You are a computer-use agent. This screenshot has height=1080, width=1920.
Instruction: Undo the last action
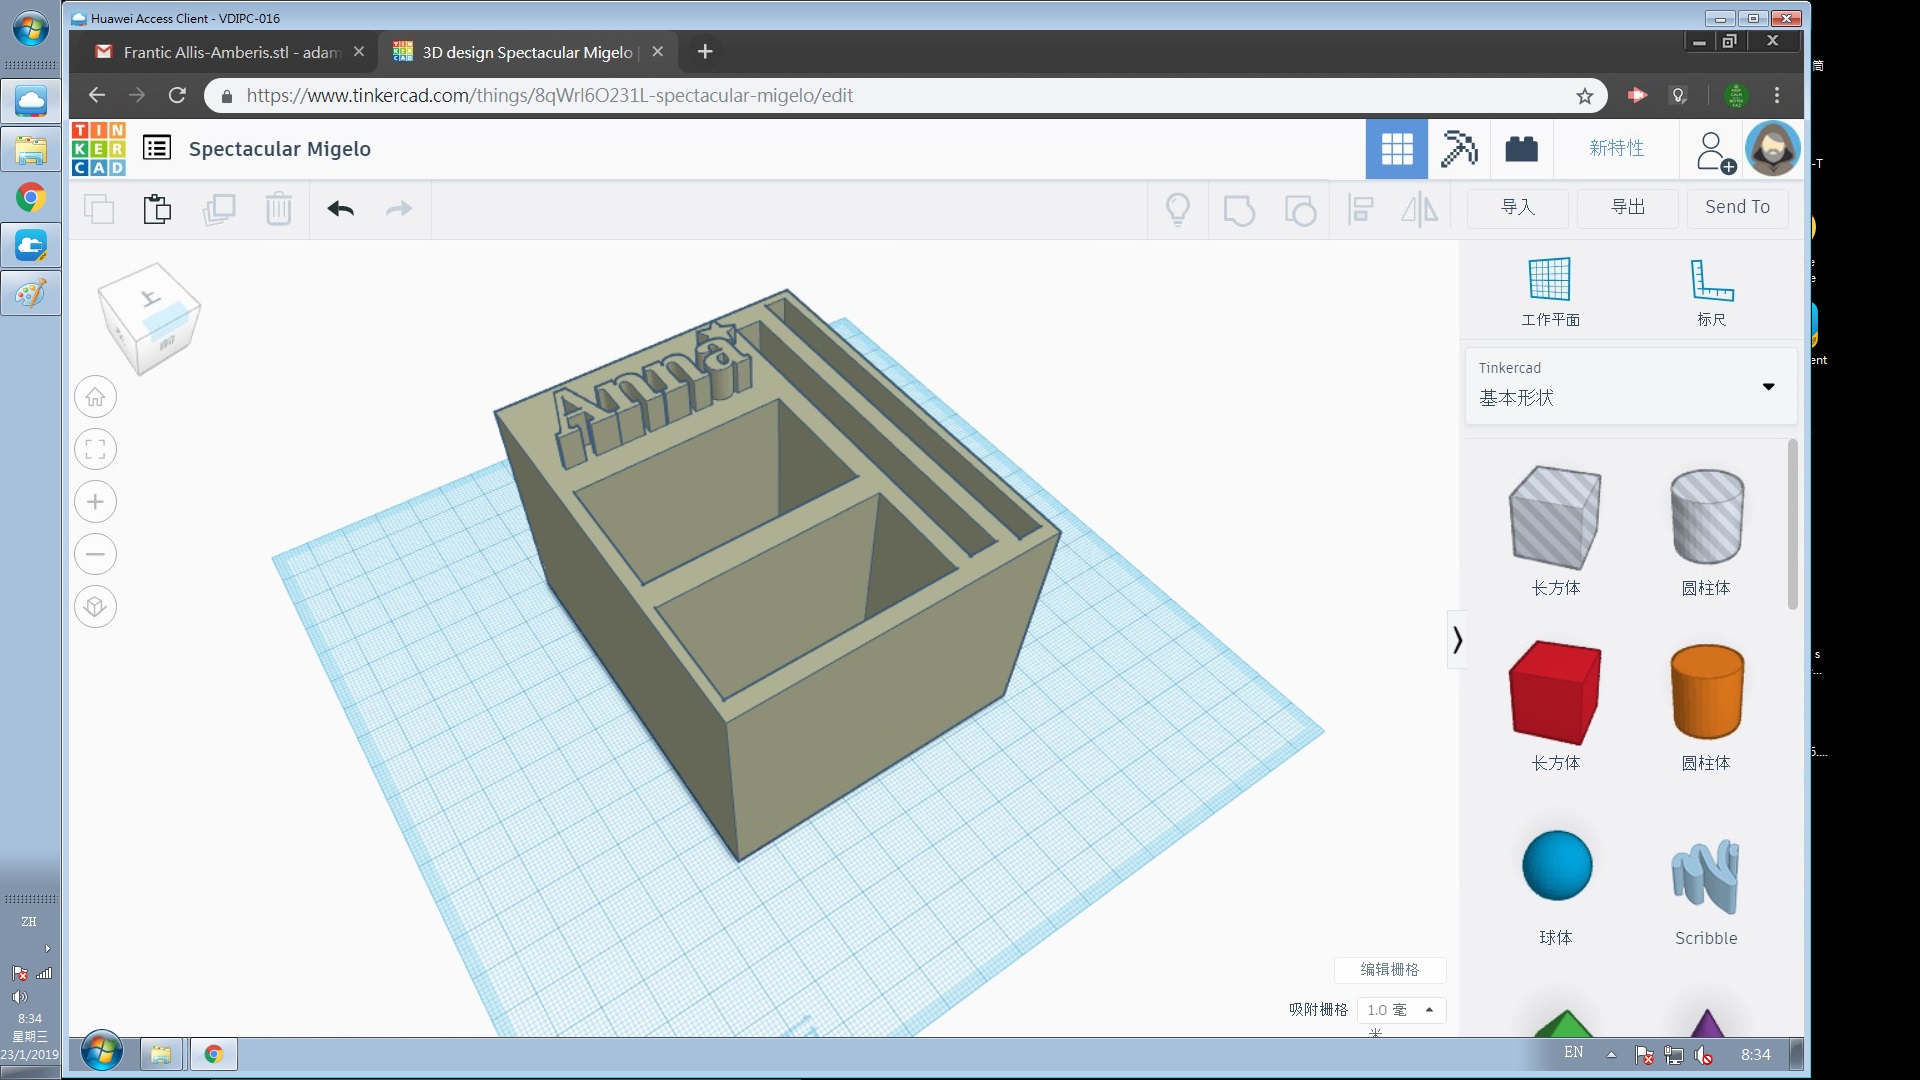(341, 208)
